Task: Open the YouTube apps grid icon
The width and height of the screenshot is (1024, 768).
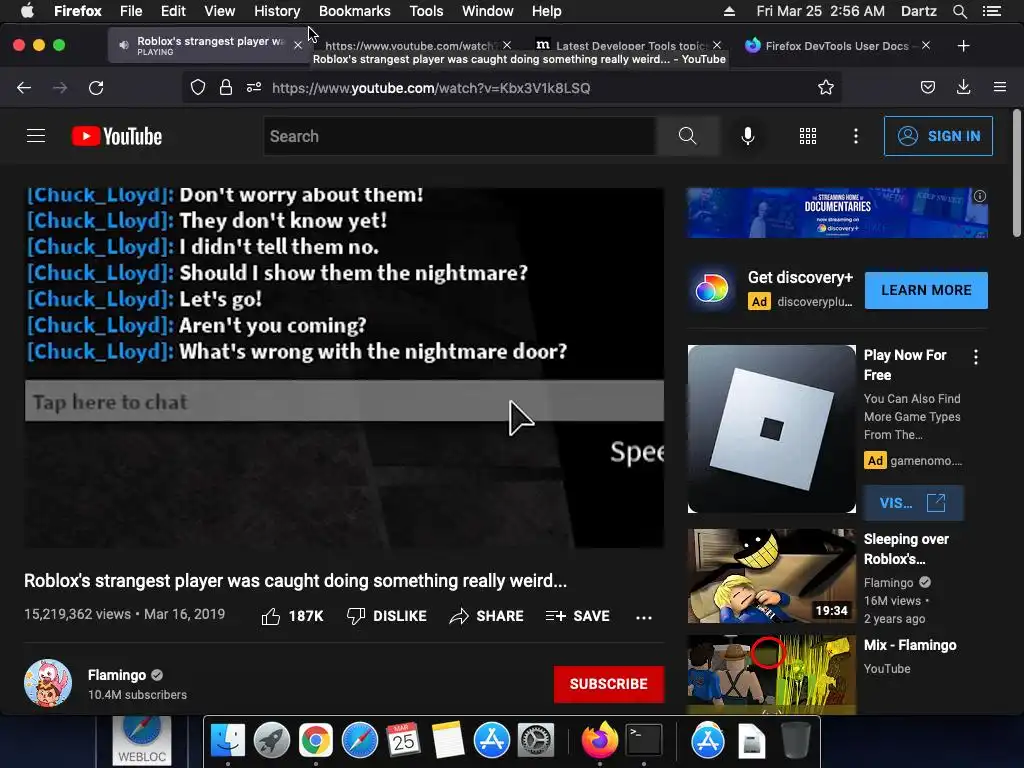Action: click(808, 136)
